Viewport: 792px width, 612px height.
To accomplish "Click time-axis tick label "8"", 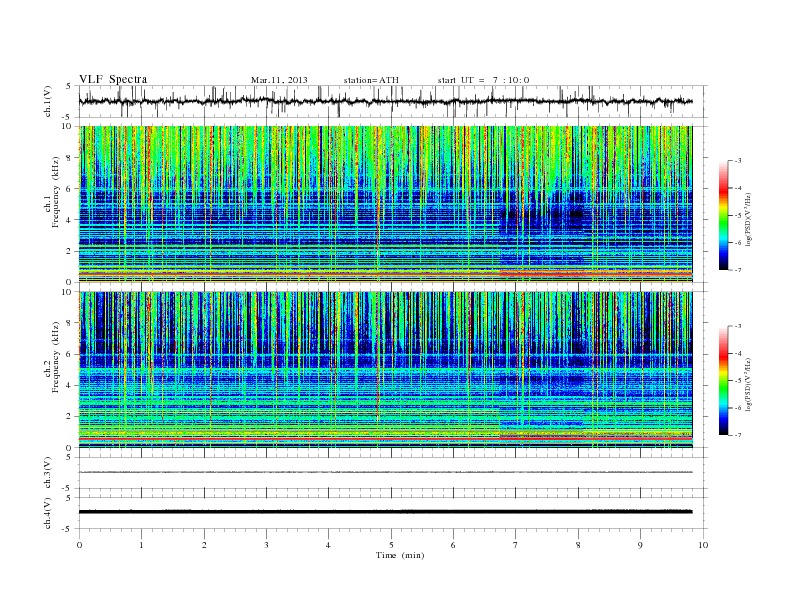I will pyautogui.click(x=578, y=545).
